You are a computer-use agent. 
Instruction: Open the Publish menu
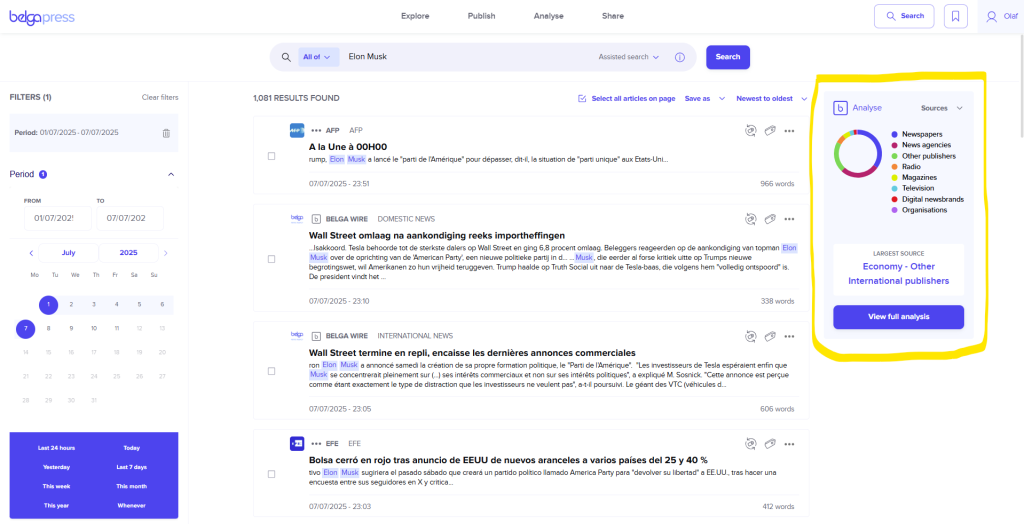[481, 16]
